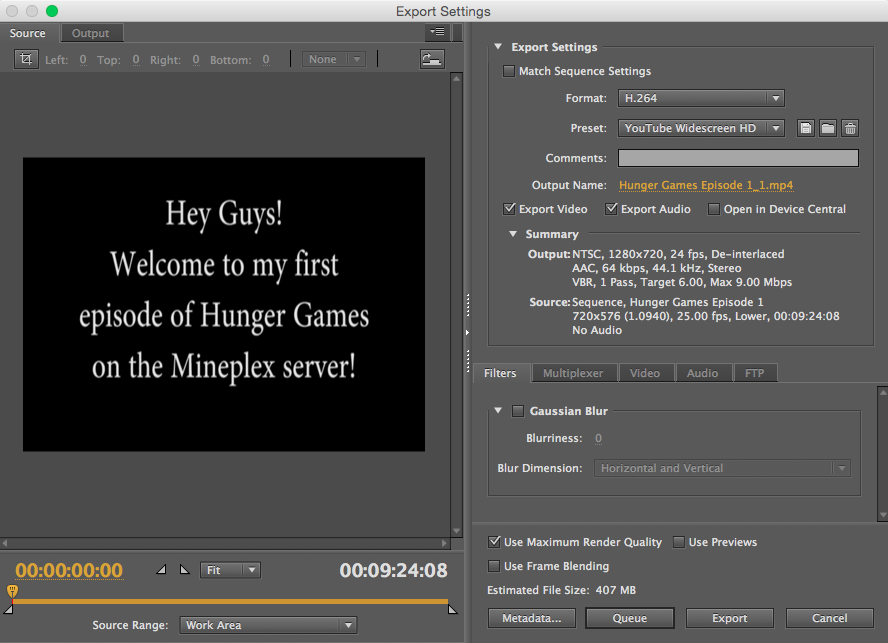Click the Blurriness value field
Viewport: 888px width, 643px height.
coord(598,438)
